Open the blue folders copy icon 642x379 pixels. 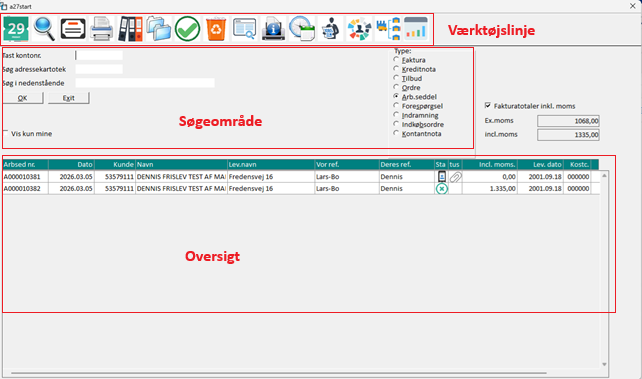[158, 29]
